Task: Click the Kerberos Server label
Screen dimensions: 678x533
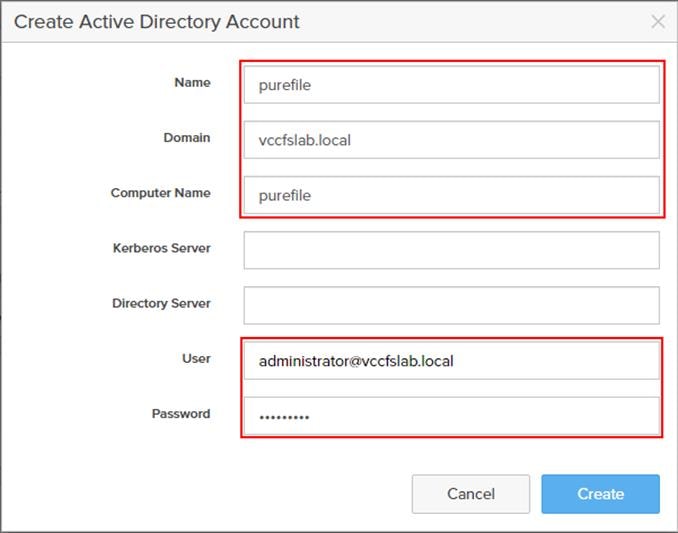Action: 161,248
